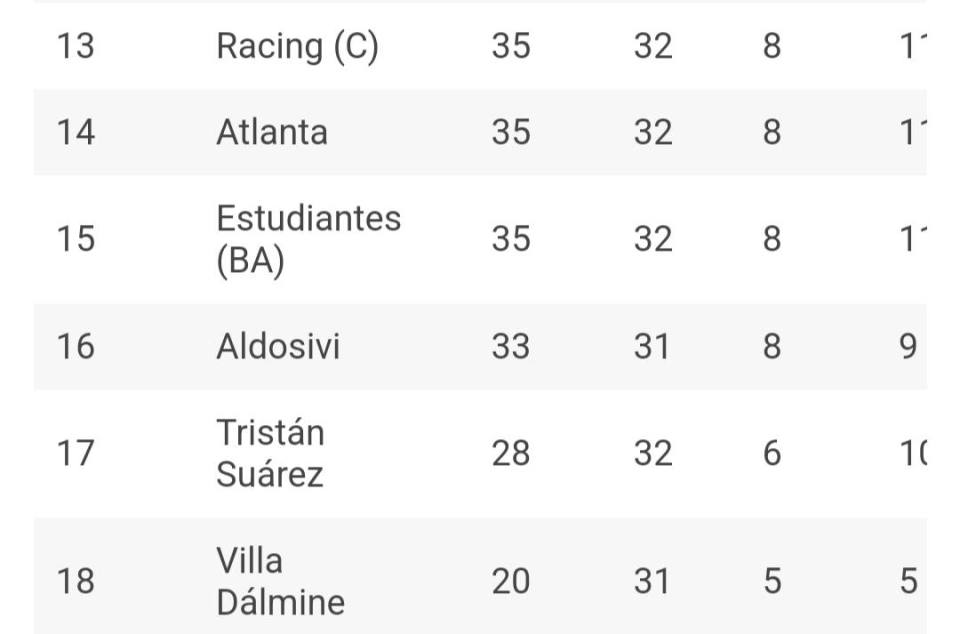Select position number 14 in the standings
This screenshot has width=960, height=634.
pos(76,132)
